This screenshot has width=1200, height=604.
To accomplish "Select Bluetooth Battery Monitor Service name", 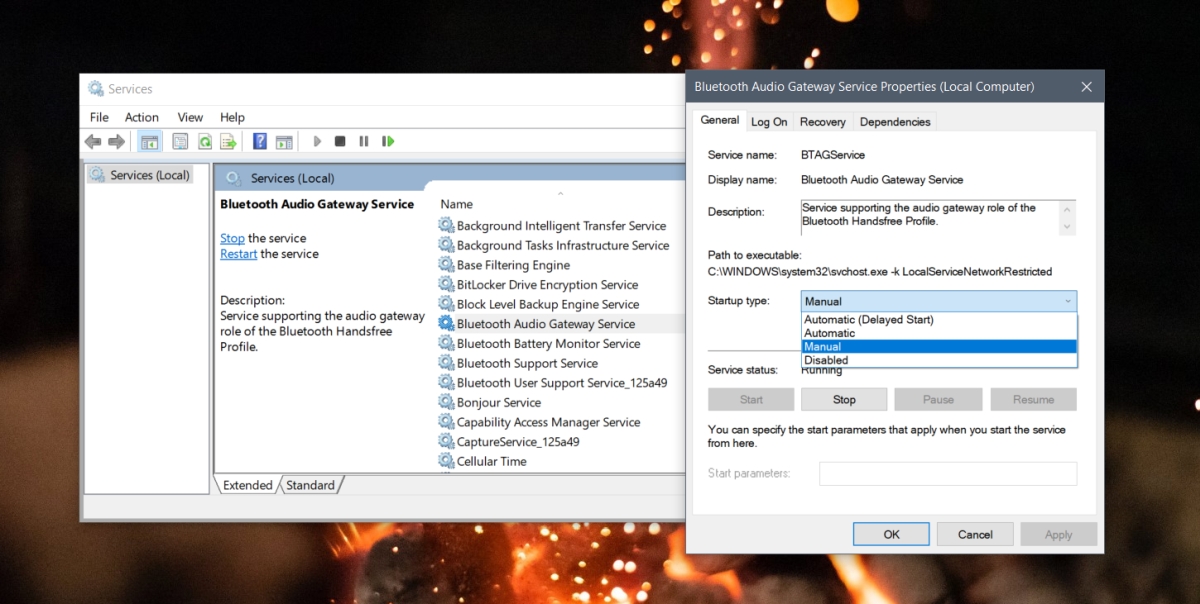I will 548,344.
